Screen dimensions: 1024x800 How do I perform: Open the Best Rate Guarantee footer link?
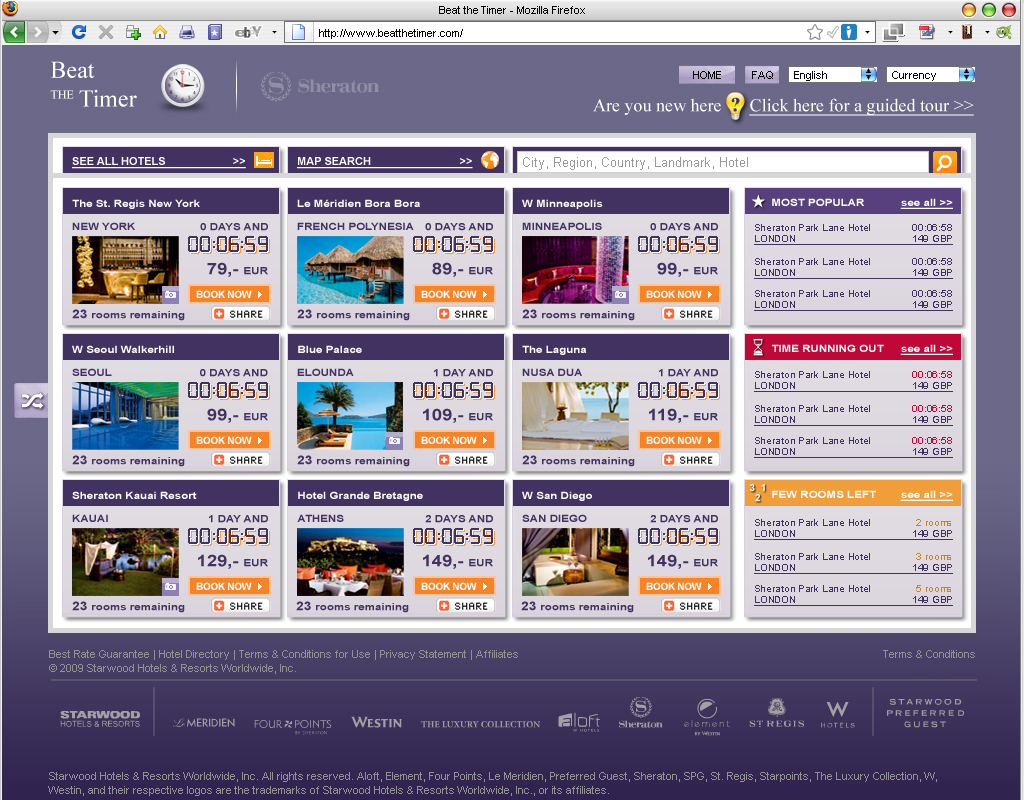click(99, 654)
